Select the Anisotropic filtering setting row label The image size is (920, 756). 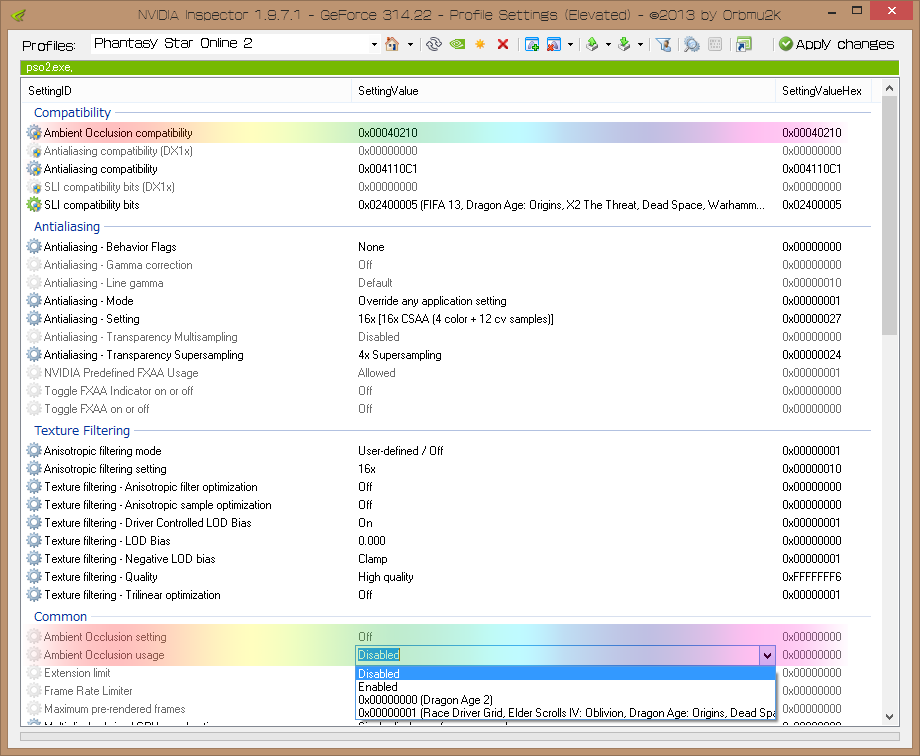pos(105,468)
